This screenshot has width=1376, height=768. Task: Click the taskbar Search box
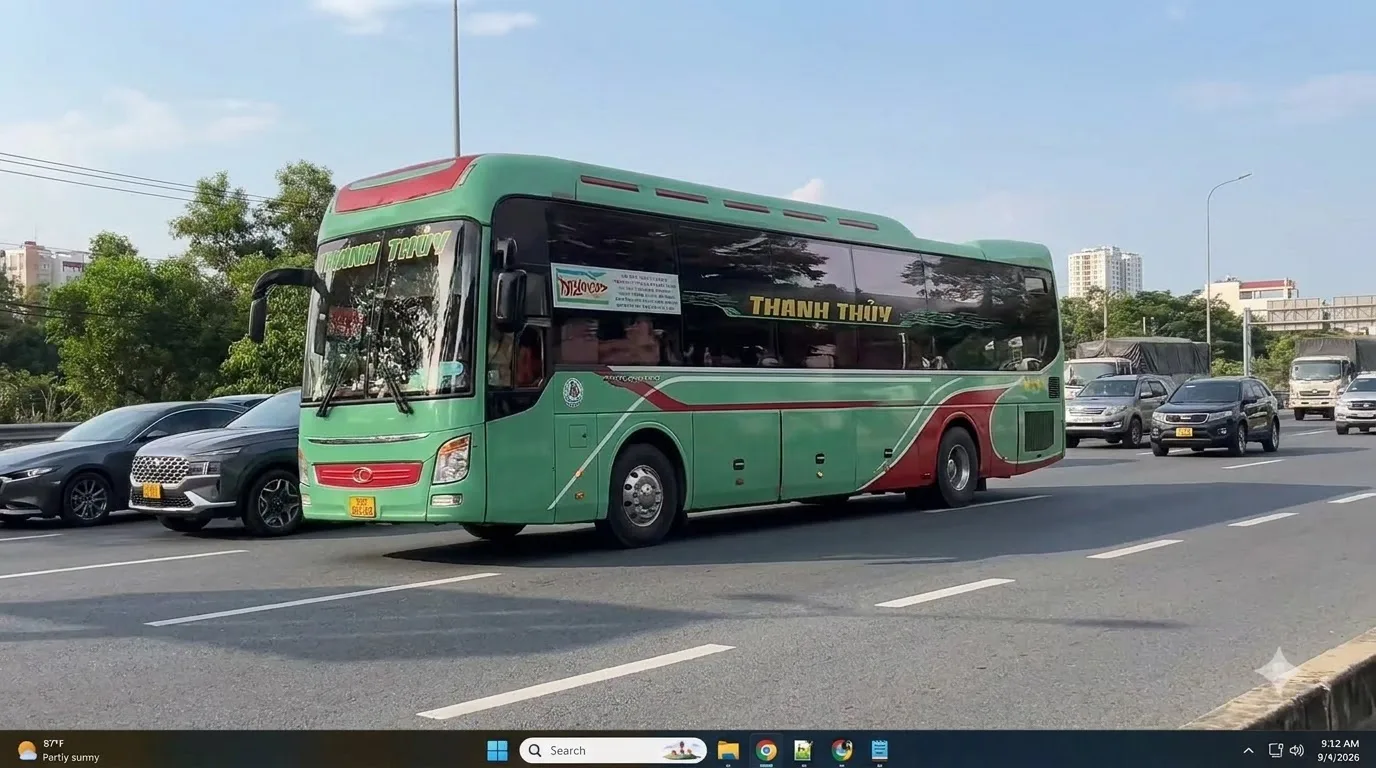click(x=613, y=750)
